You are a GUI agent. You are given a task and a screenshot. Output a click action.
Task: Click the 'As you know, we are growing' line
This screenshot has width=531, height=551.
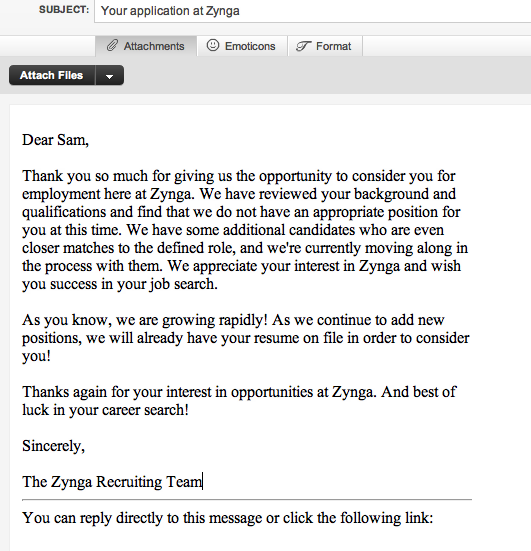(233, 320)
